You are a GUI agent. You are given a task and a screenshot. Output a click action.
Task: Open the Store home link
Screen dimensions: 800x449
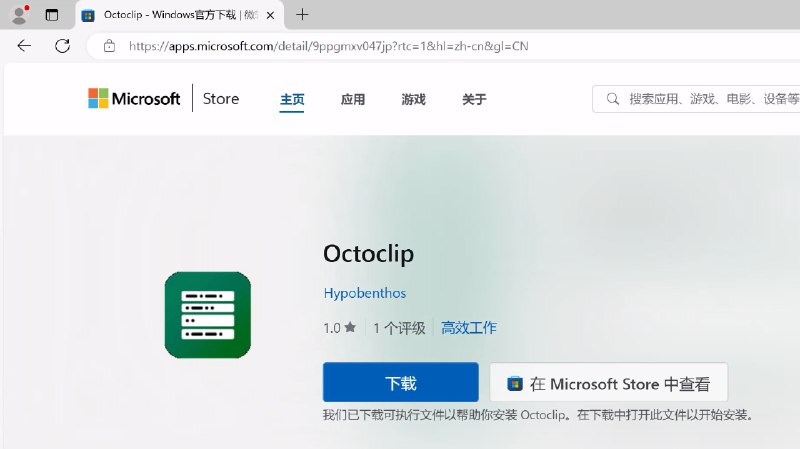(x=220, y=98)
